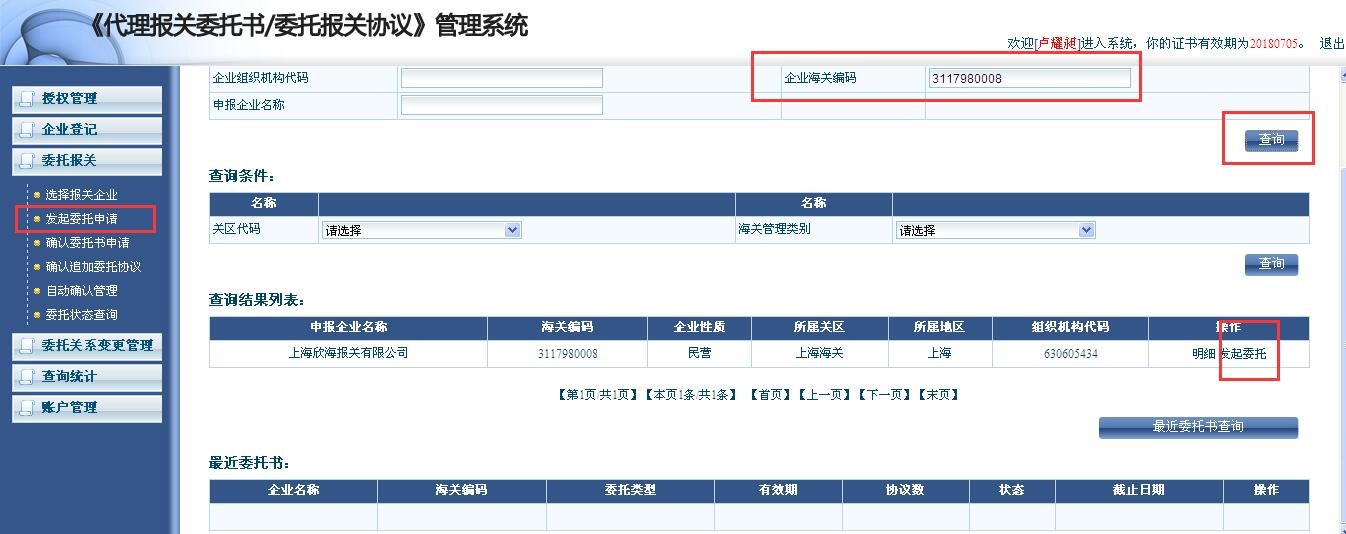This screenshot has width=1346, height=534.
Task: Open 自动确认管理 sidebar item
Action: pyautogui.click(x=81, y=291)
